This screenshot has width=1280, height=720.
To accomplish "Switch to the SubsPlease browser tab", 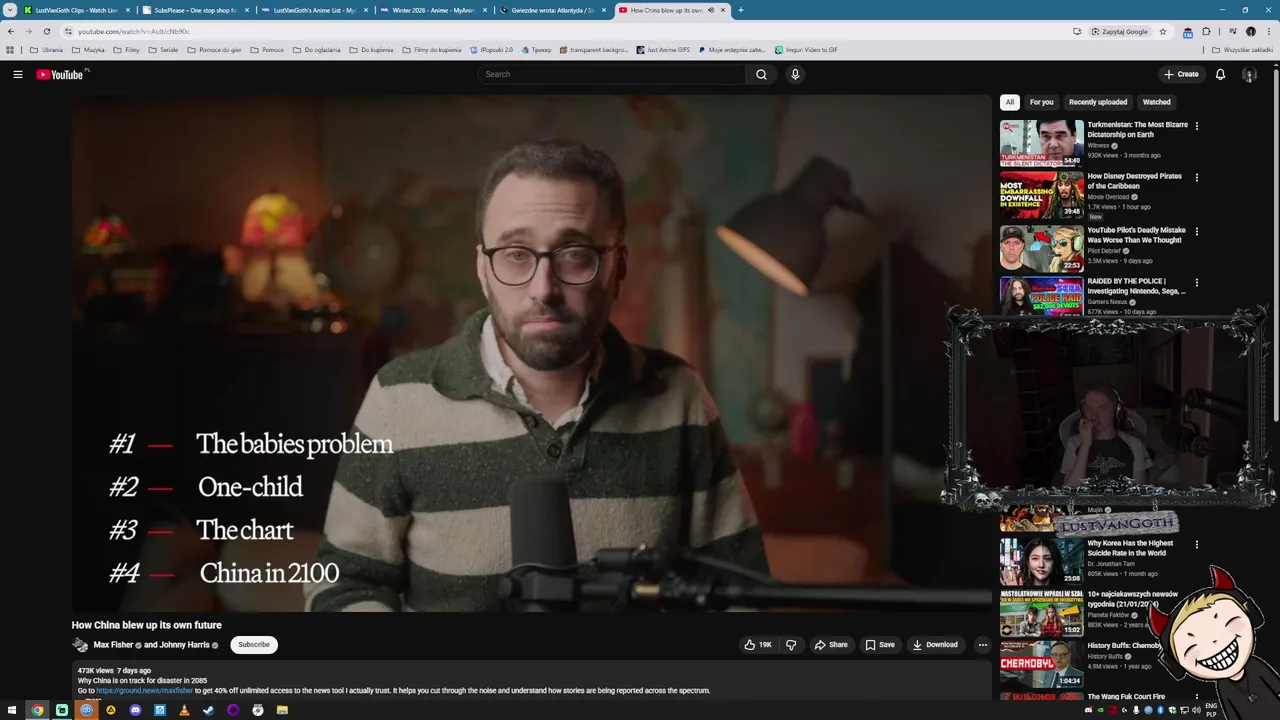I will coord(194,10).
